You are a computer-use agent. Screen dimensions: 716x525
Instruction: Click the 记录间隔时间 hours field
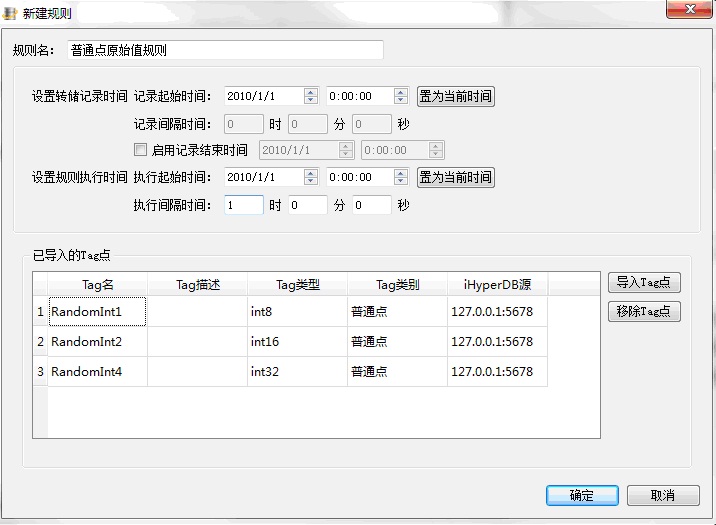tap(244, 124)
